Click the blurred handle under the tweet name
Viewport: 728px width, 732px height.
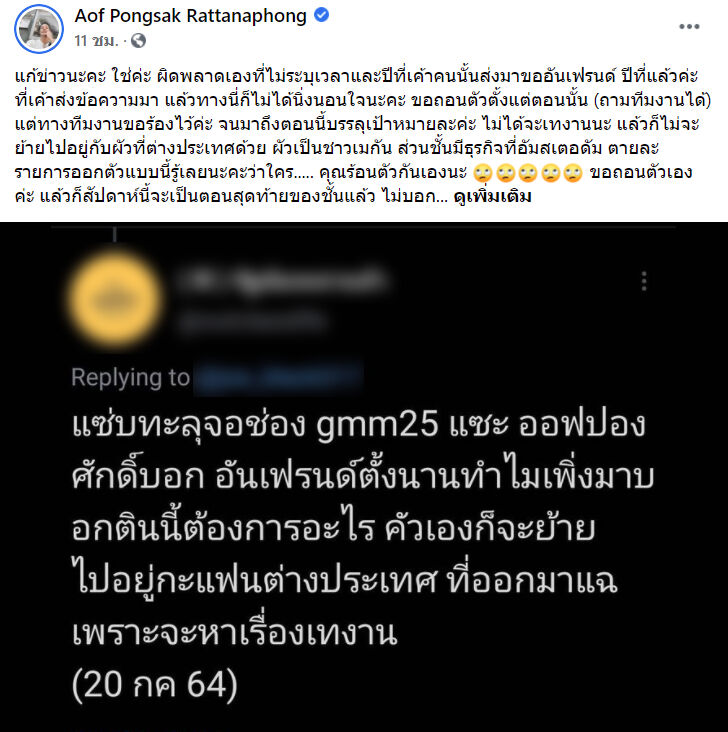click(253, 321)
